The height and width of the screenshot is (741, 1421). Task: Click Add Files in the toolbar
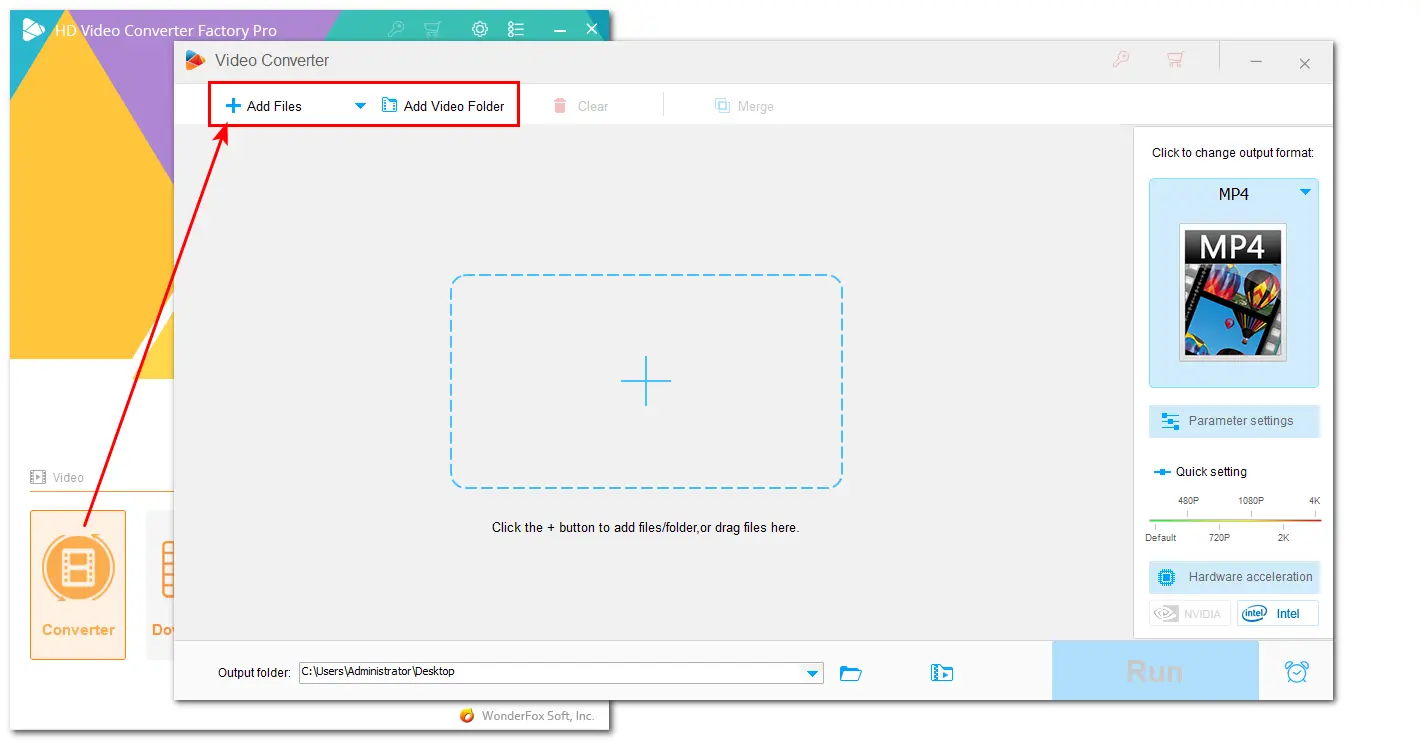pyautogui.click(x=264, y=106)
